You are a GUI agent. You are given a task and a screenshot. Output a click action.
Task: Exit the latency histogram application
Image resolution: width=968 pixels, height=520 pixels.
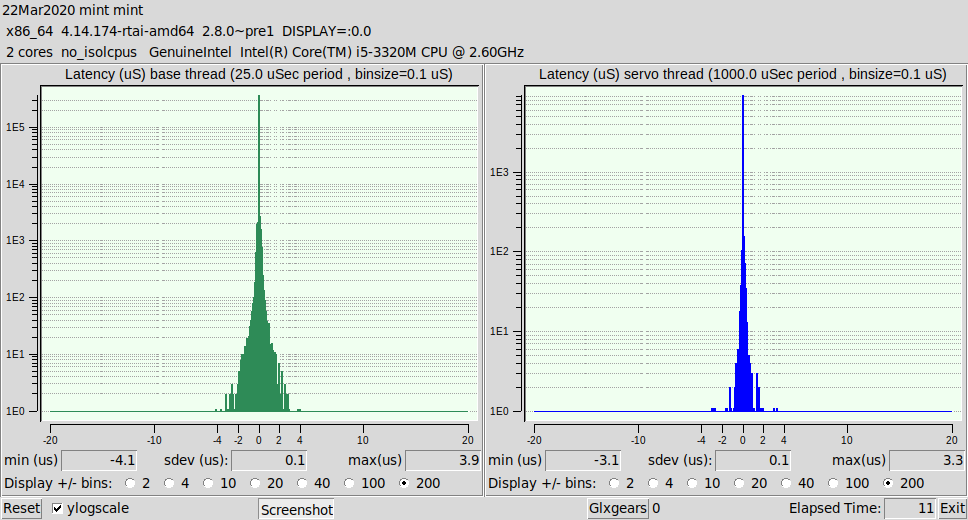[952, 508]
